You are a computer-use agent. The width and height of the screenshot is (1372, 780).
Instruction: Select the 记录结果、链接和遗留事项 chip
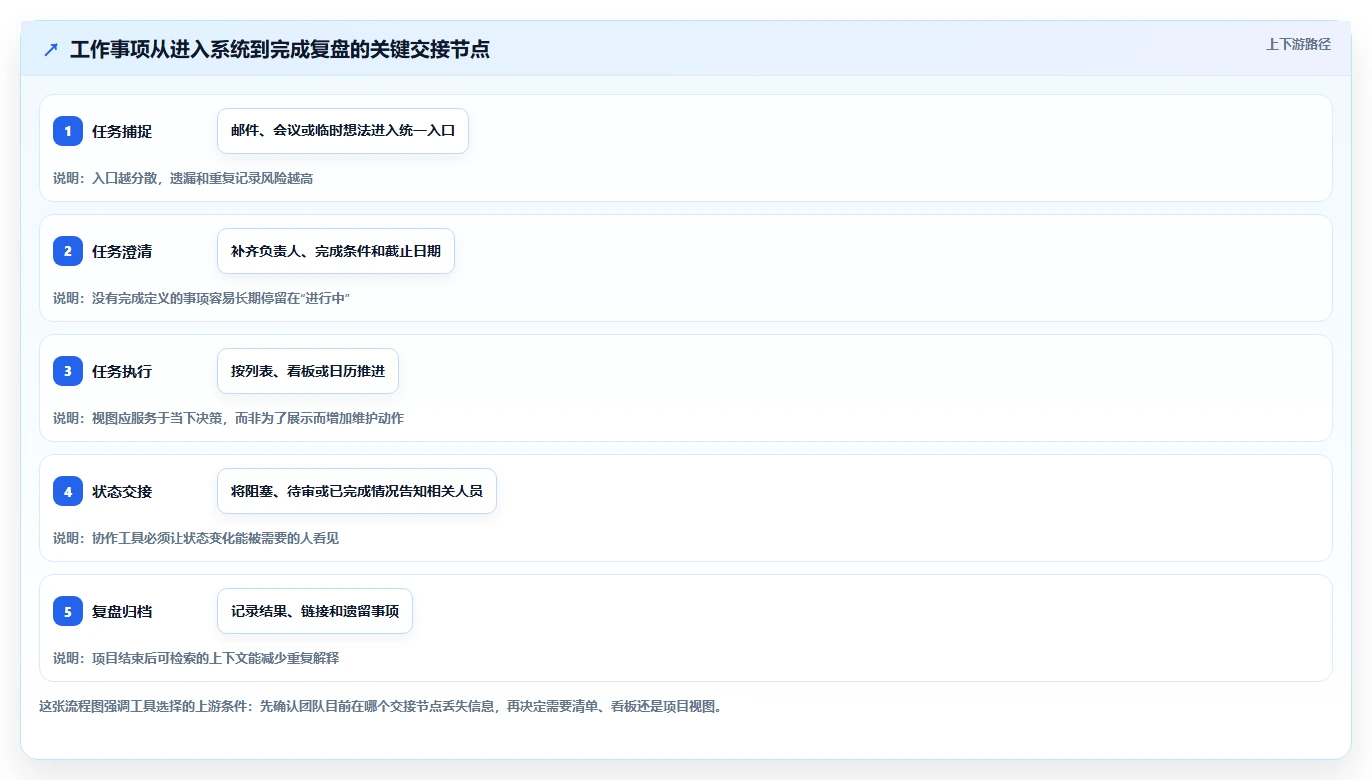tap(315, 611)
